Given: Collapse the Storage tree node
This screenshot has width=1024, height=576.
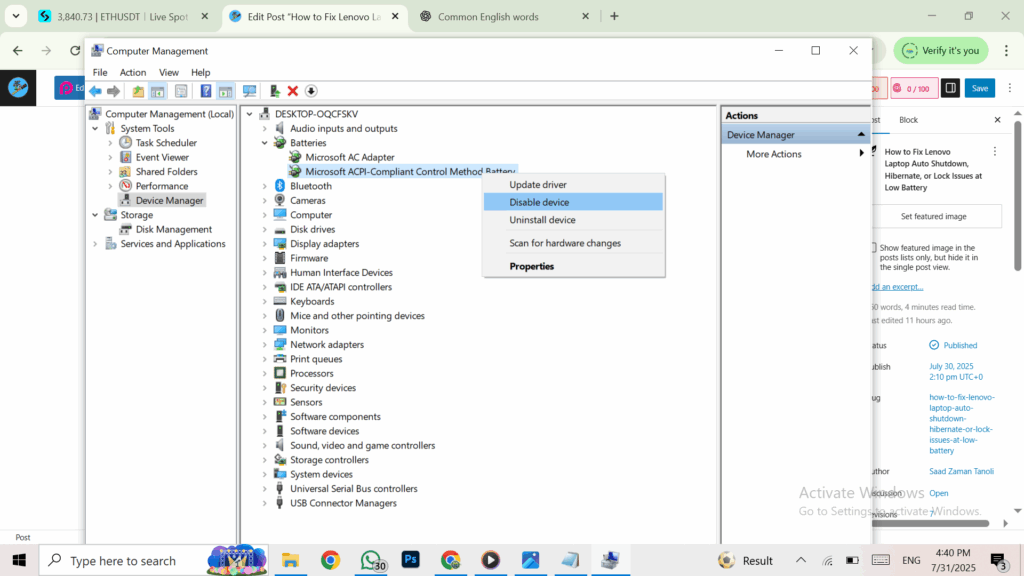Looking at the screenshot, I should 95,215.
